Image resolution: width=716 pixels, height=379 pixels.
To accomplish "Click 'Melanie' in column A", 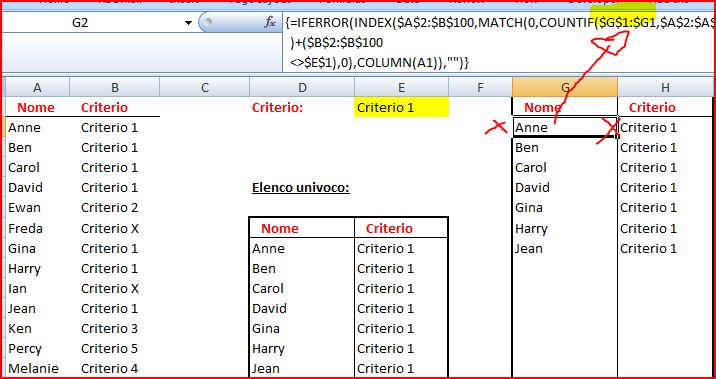I will click(33, 368).
